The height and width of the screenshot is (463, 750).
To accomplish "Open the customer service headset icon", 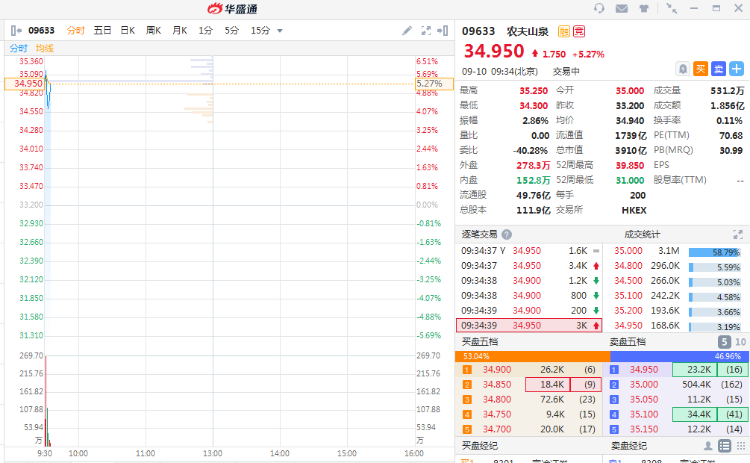I will 599,8.
